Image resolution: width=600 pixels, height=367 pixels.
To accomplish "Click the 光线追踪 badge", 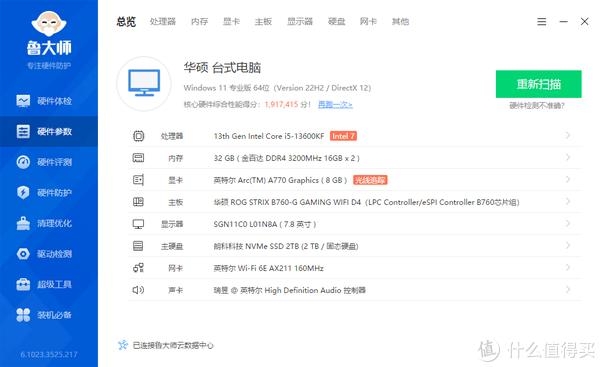I will point(370,180).
